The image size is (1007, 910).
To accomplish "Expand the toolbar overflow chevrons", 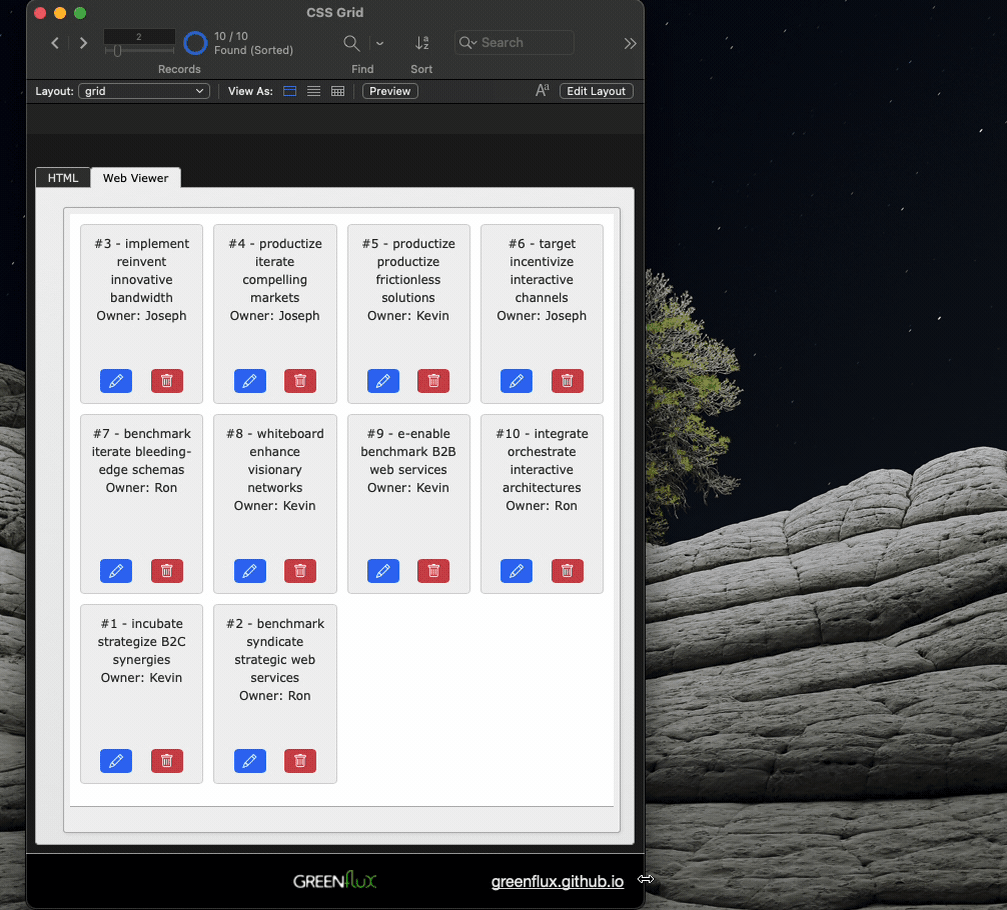I will point(630,43).
